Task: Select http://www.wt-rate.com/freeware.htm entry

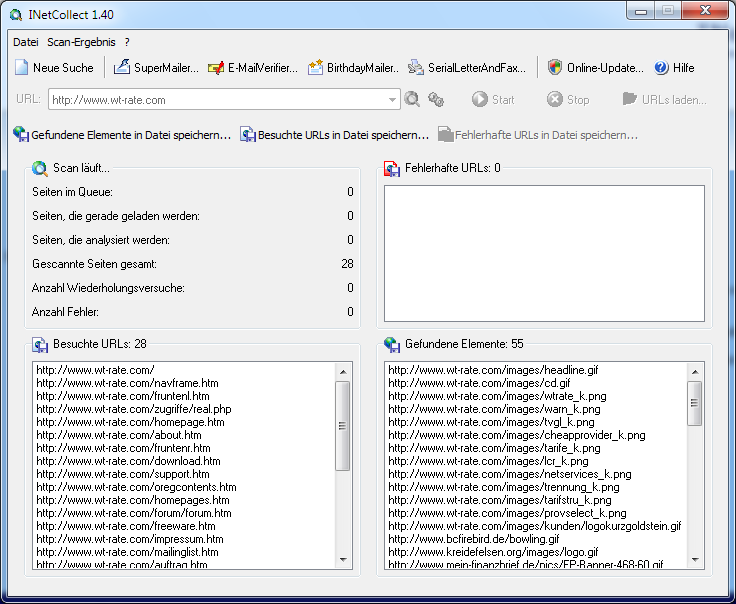Action: [x=126, y=526]
